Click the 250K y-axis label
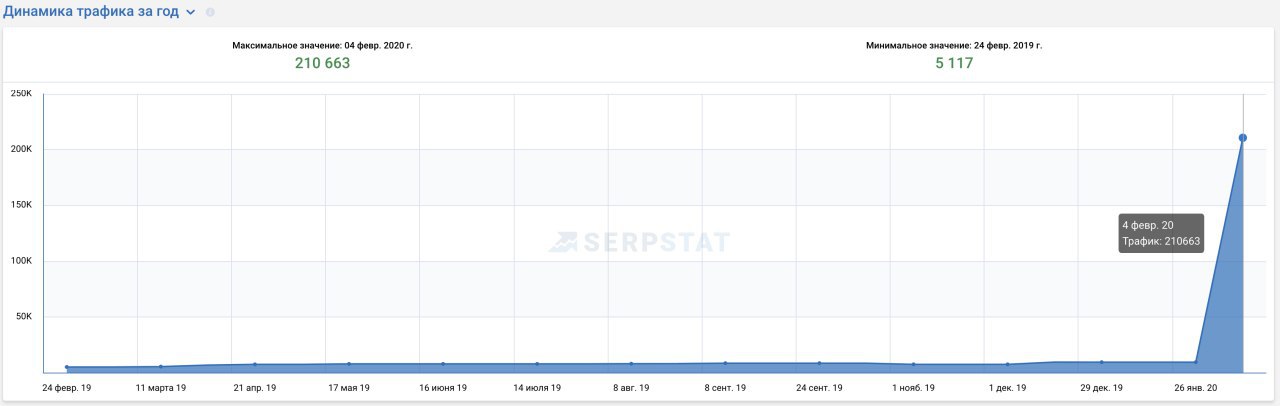Screen dimensions: 1280x406 point(21,93)
